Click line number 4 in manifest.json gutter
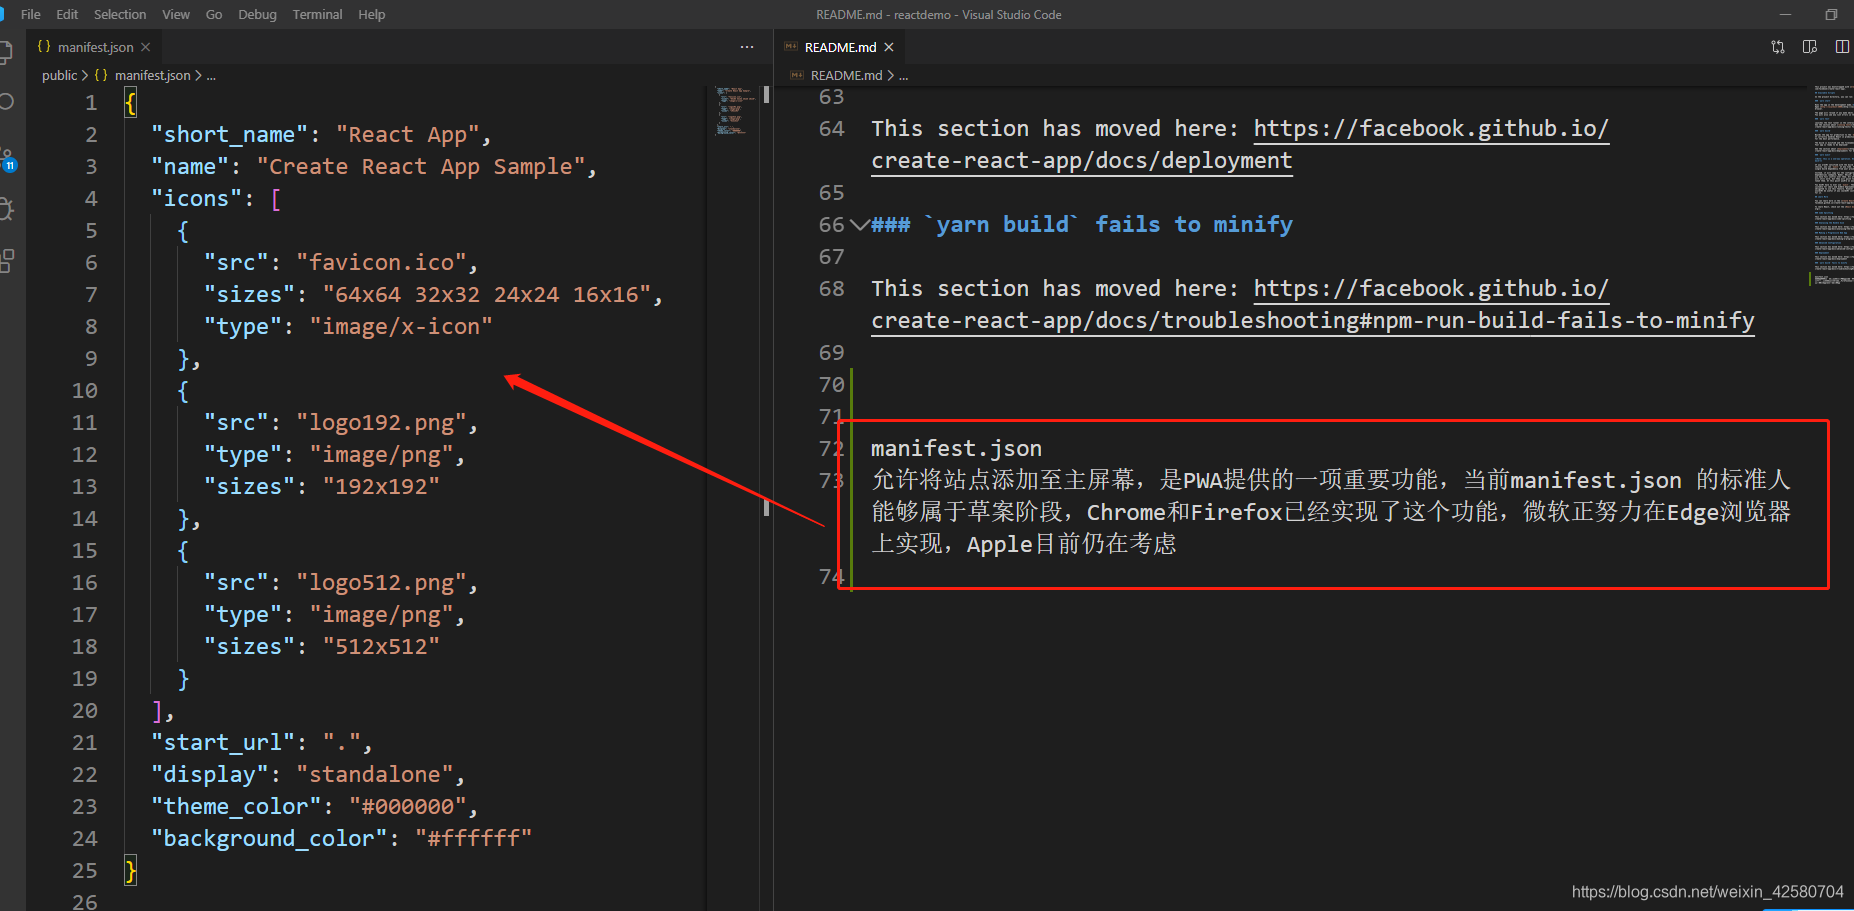Screen dimensions: 1854x911 coord(91,199)
